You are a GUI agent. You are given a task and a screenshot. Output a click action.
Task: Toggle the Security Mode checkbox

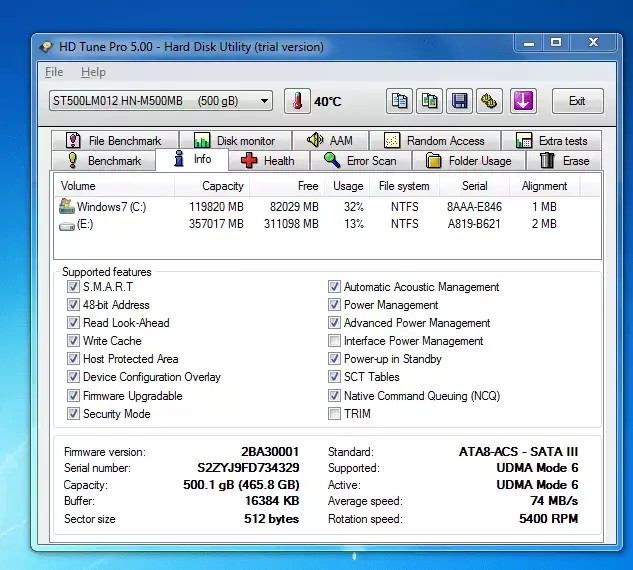[73, 413]
